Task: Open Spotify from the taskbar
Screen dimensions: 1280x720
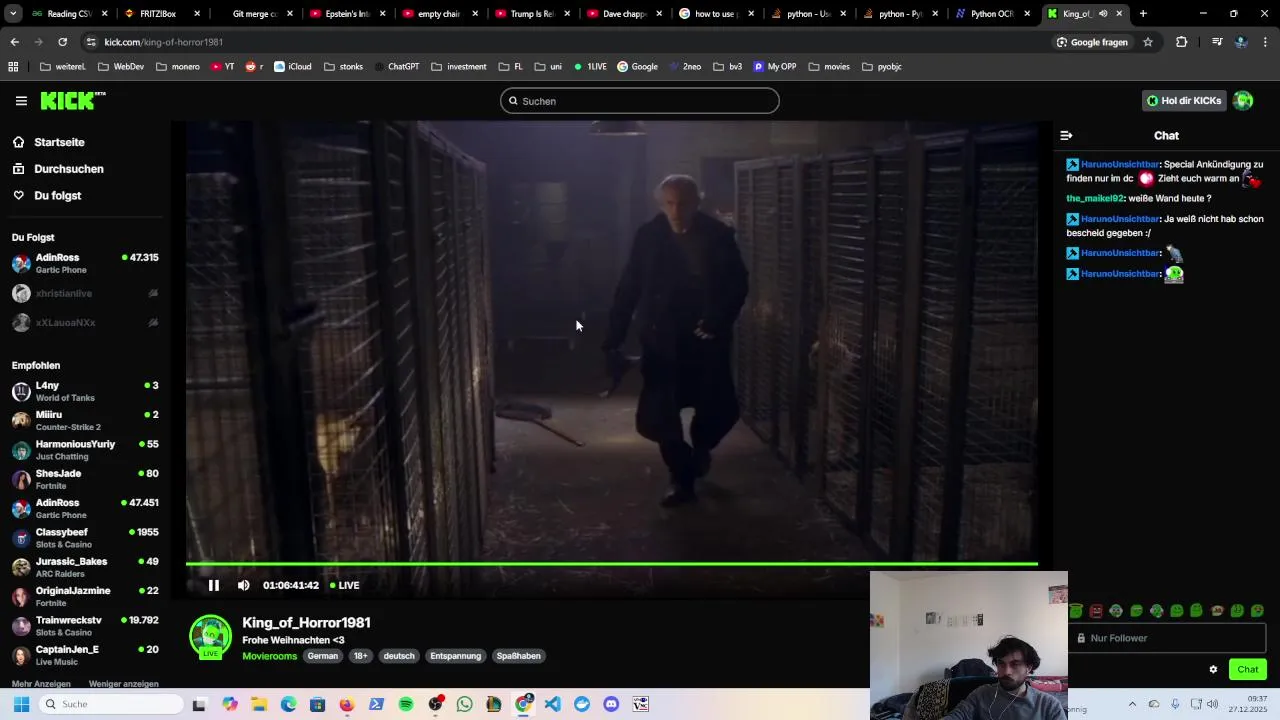Action: coord(406,704)
